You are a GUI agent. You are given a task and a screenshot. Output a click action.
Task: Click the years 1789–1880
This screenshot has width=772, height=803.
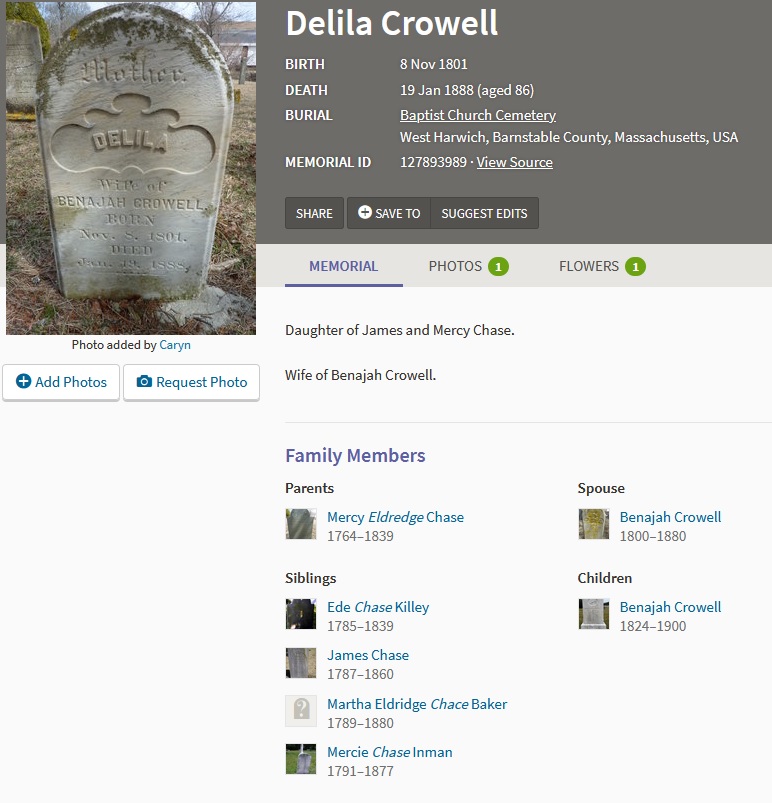[360, 723]
